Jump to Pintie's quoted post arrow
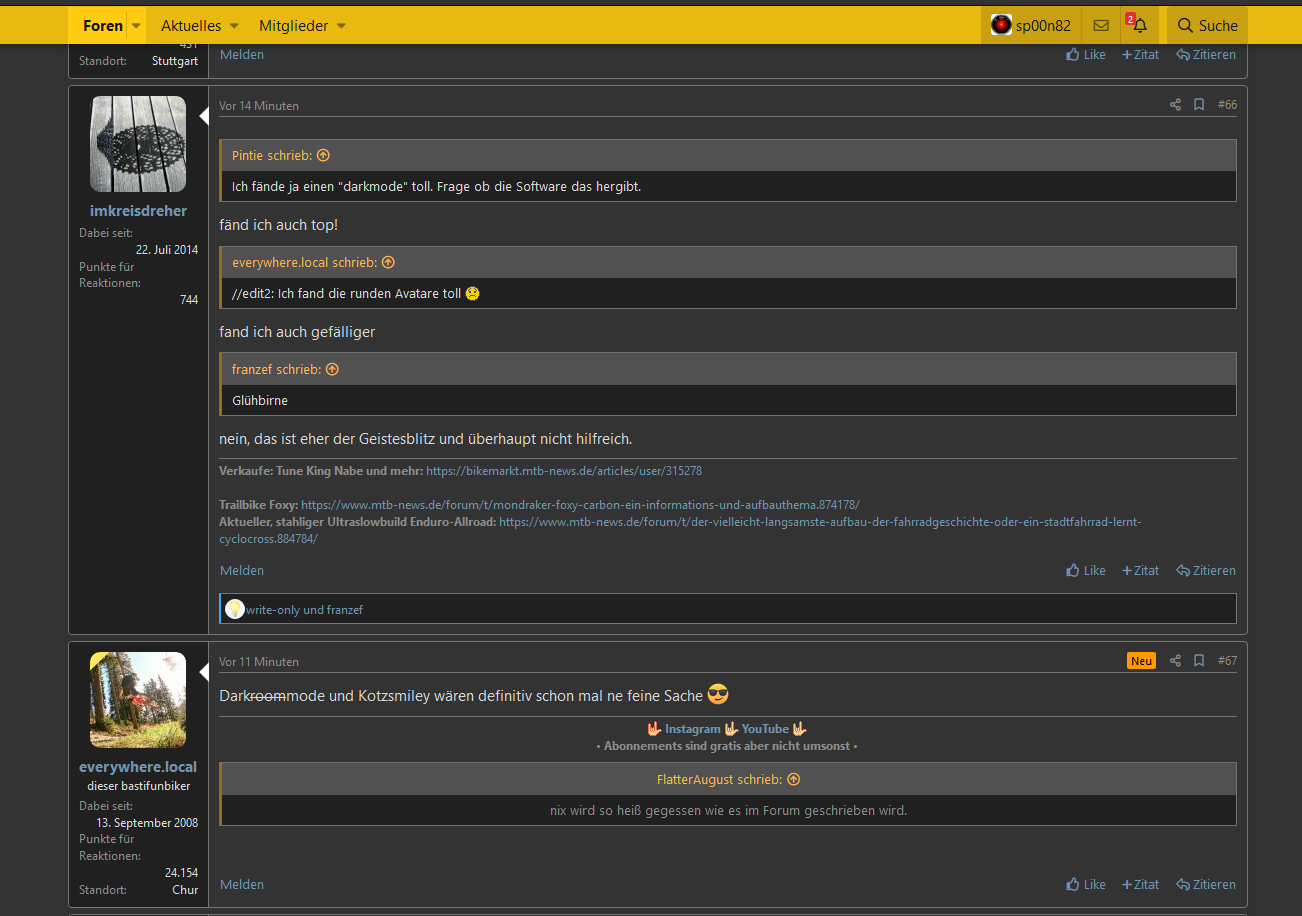Image resolution: width=1302 pixels, height=916 pixels. tap(323, 156)
